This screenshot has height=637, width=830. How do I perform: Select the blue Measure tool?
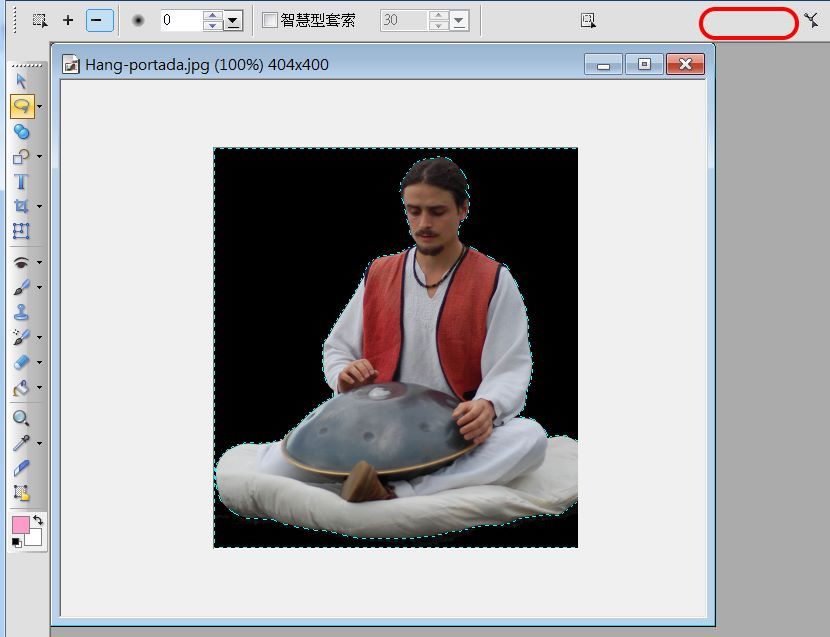click(x=21, y=468)
